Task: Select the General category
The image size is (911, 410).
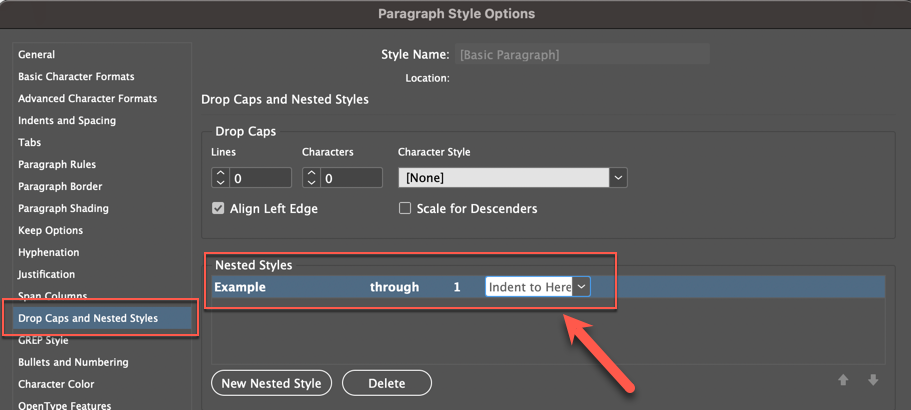Action: (x=37, y=55)
